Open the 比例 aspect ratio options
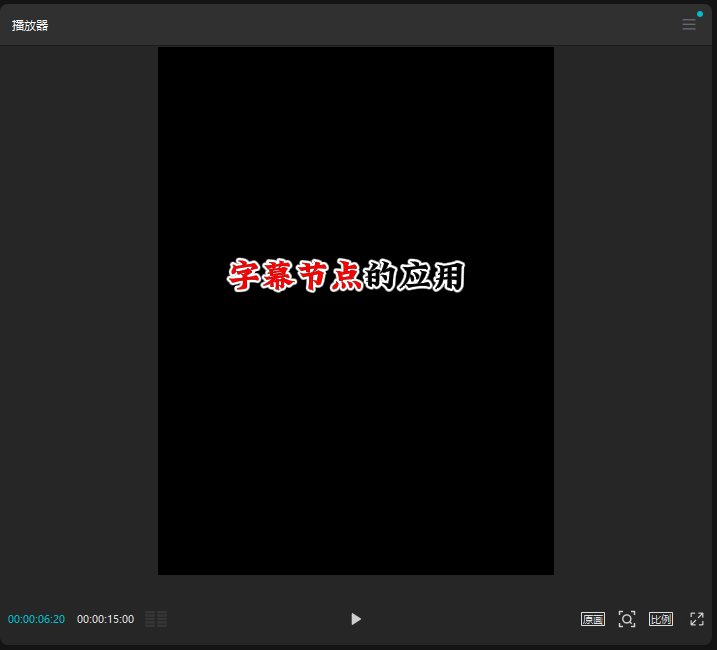The height and width of the screenshot is (650, 717). click(661, 619)
